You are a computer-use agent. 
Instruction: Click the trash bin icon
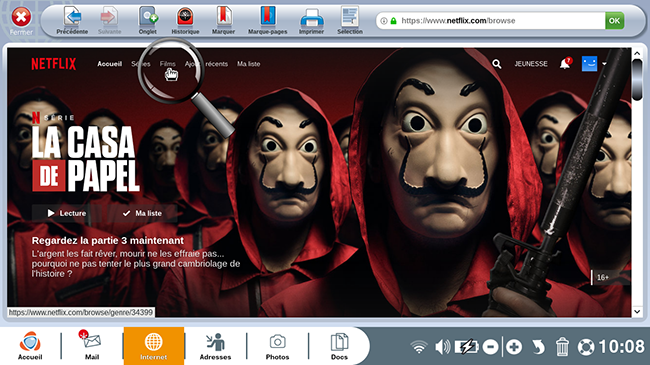coord(562,347)
